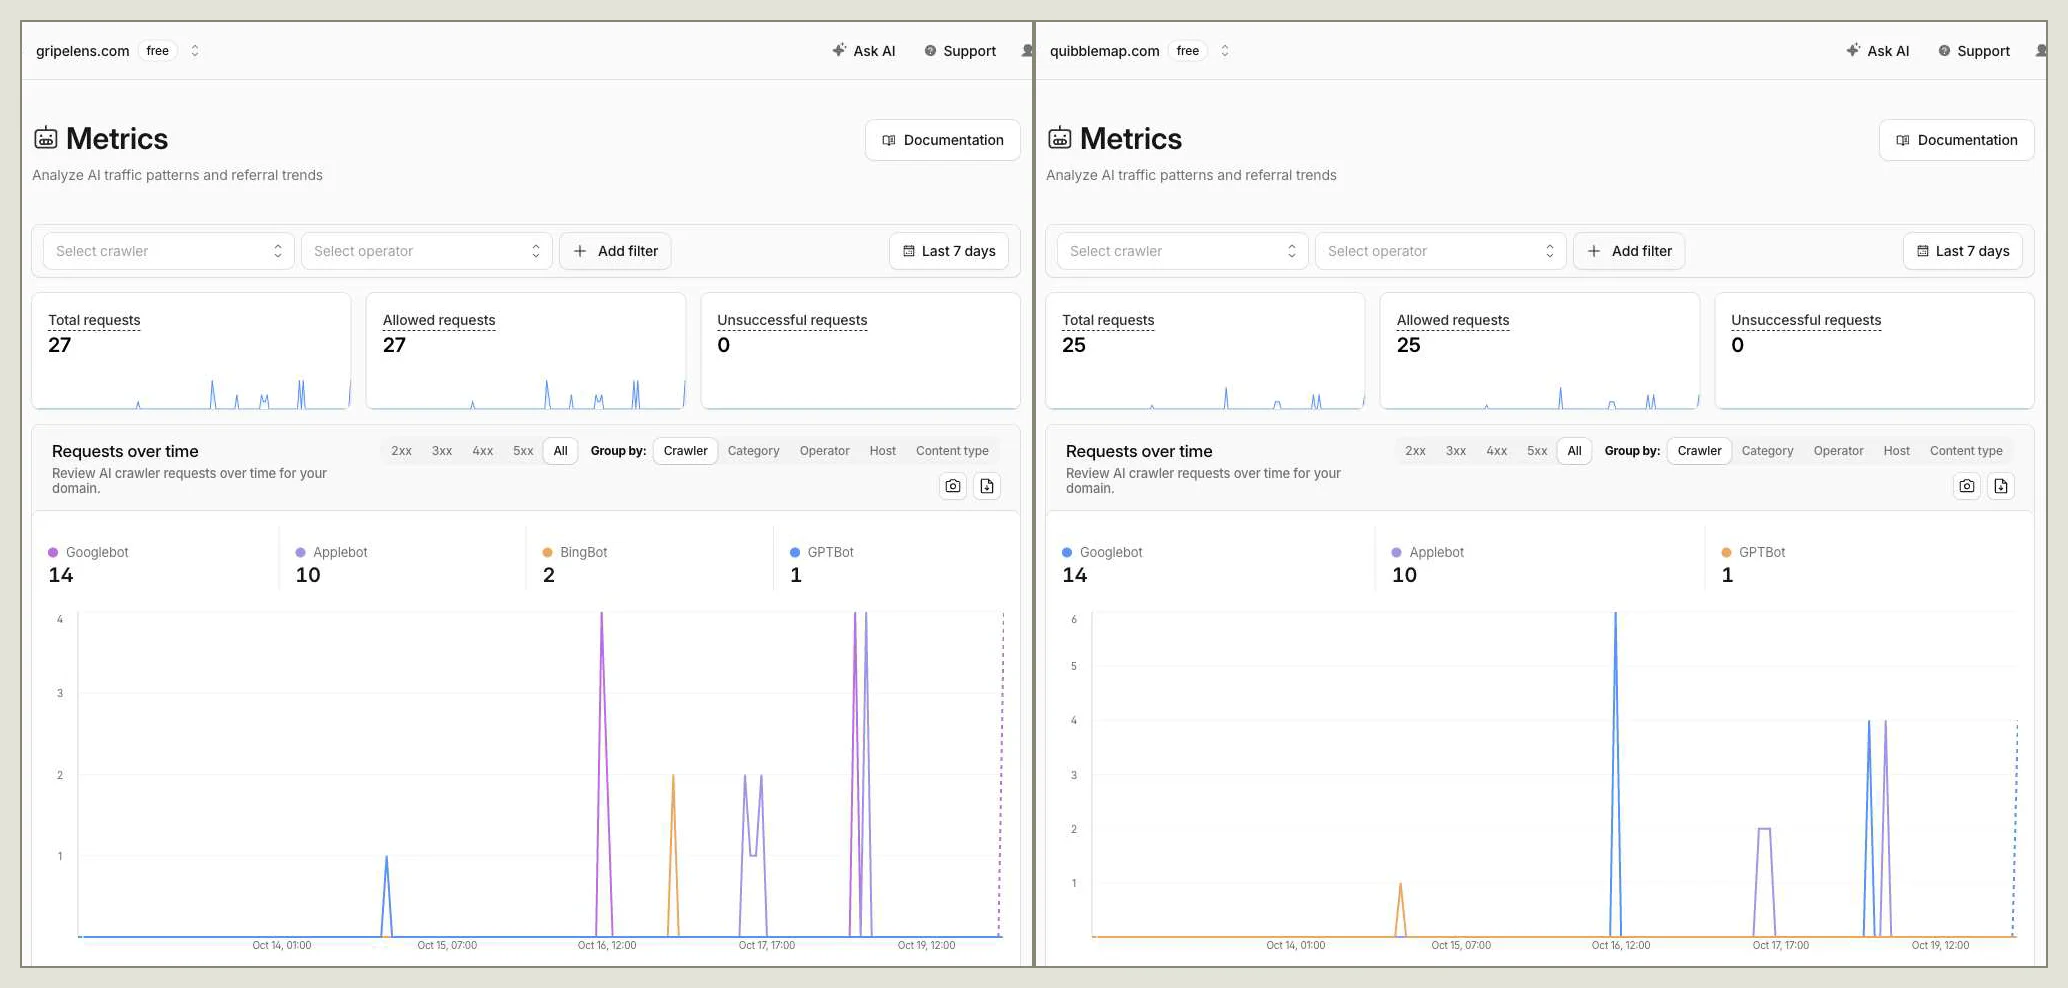Select All status filter in quibblemap chart
The width and height of the screenshot is (2068, 988).
1575,451
